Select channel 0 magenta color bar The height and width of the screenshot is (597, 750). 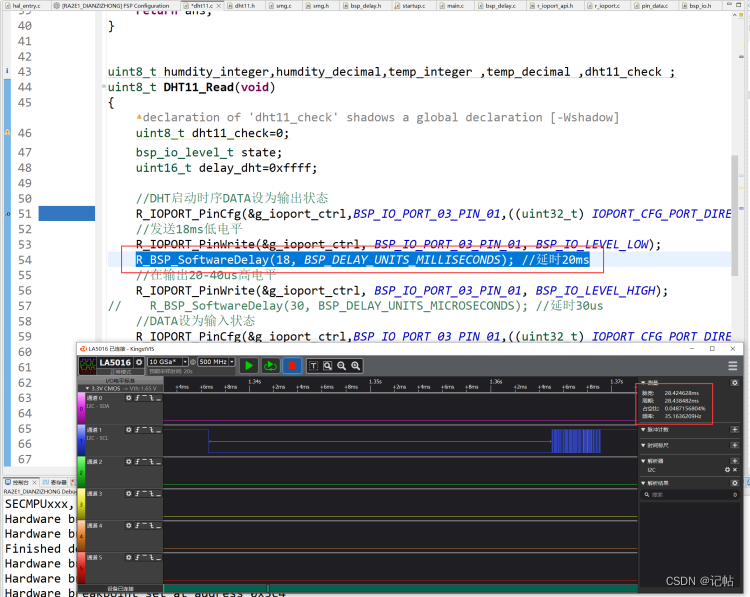[x=81, y=408]
